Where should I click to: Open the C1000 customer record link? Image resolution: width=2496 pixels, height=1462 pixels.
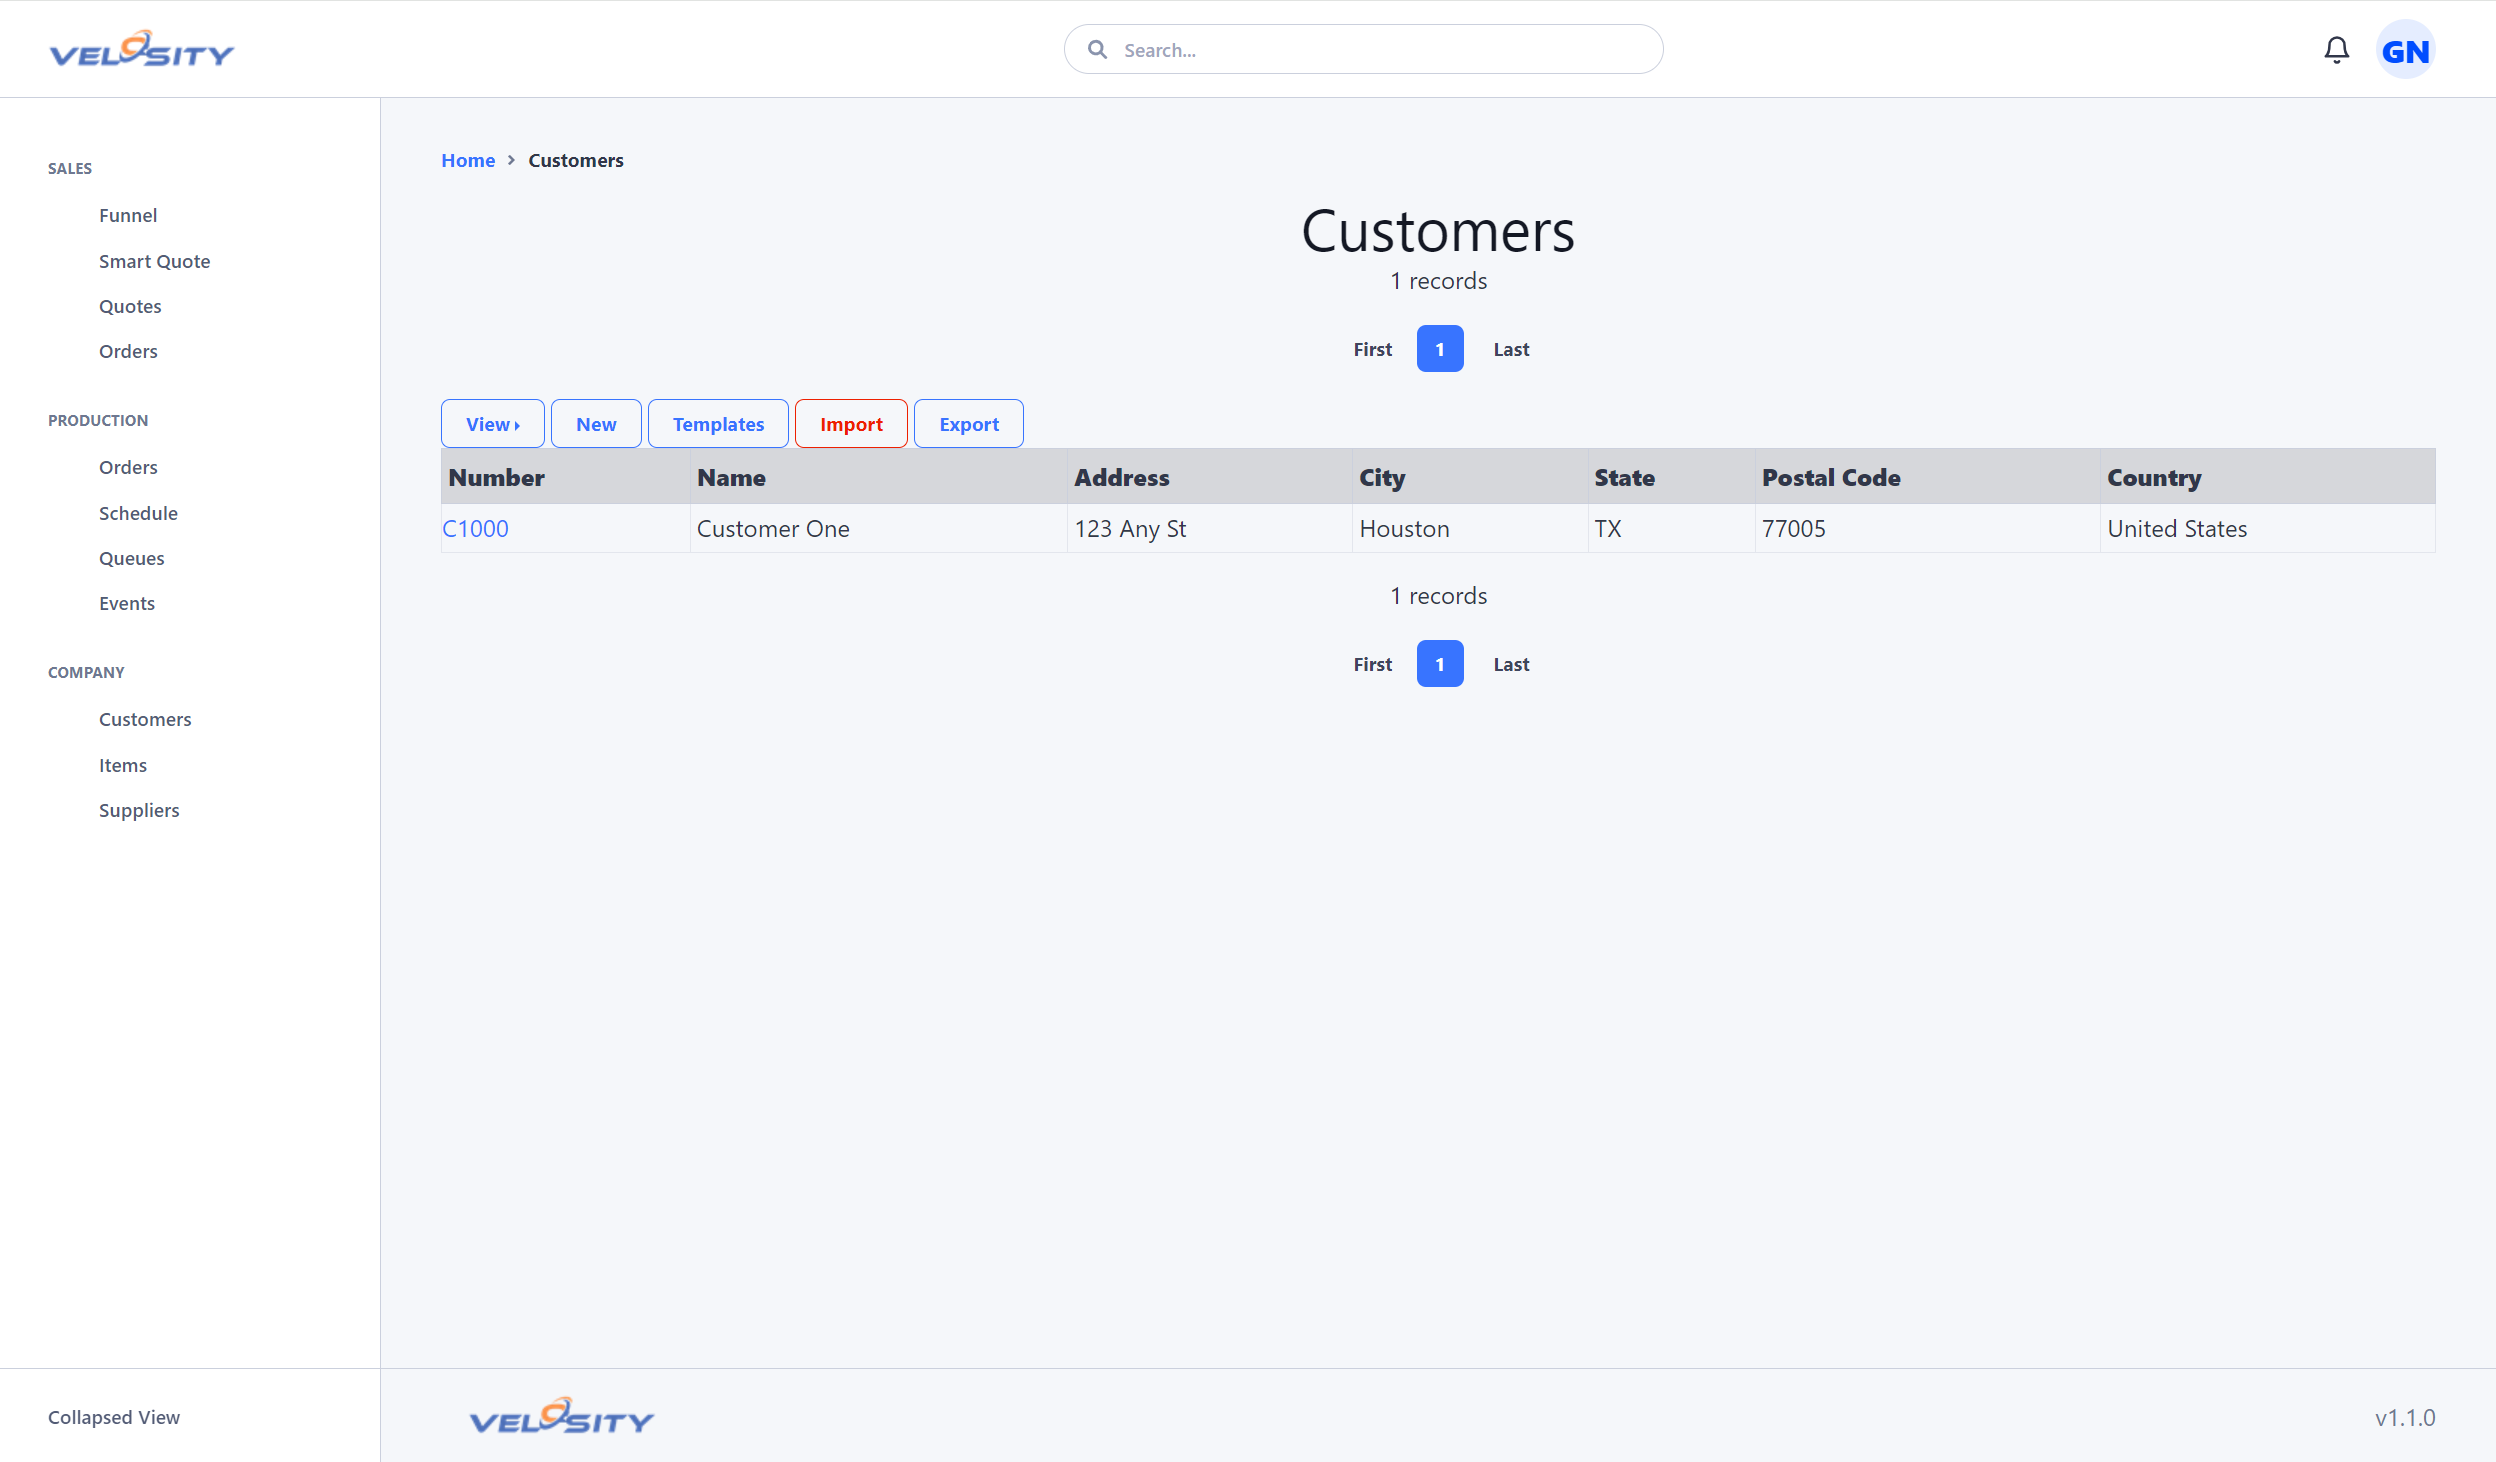pyautogui.click(x=475, y=527)
